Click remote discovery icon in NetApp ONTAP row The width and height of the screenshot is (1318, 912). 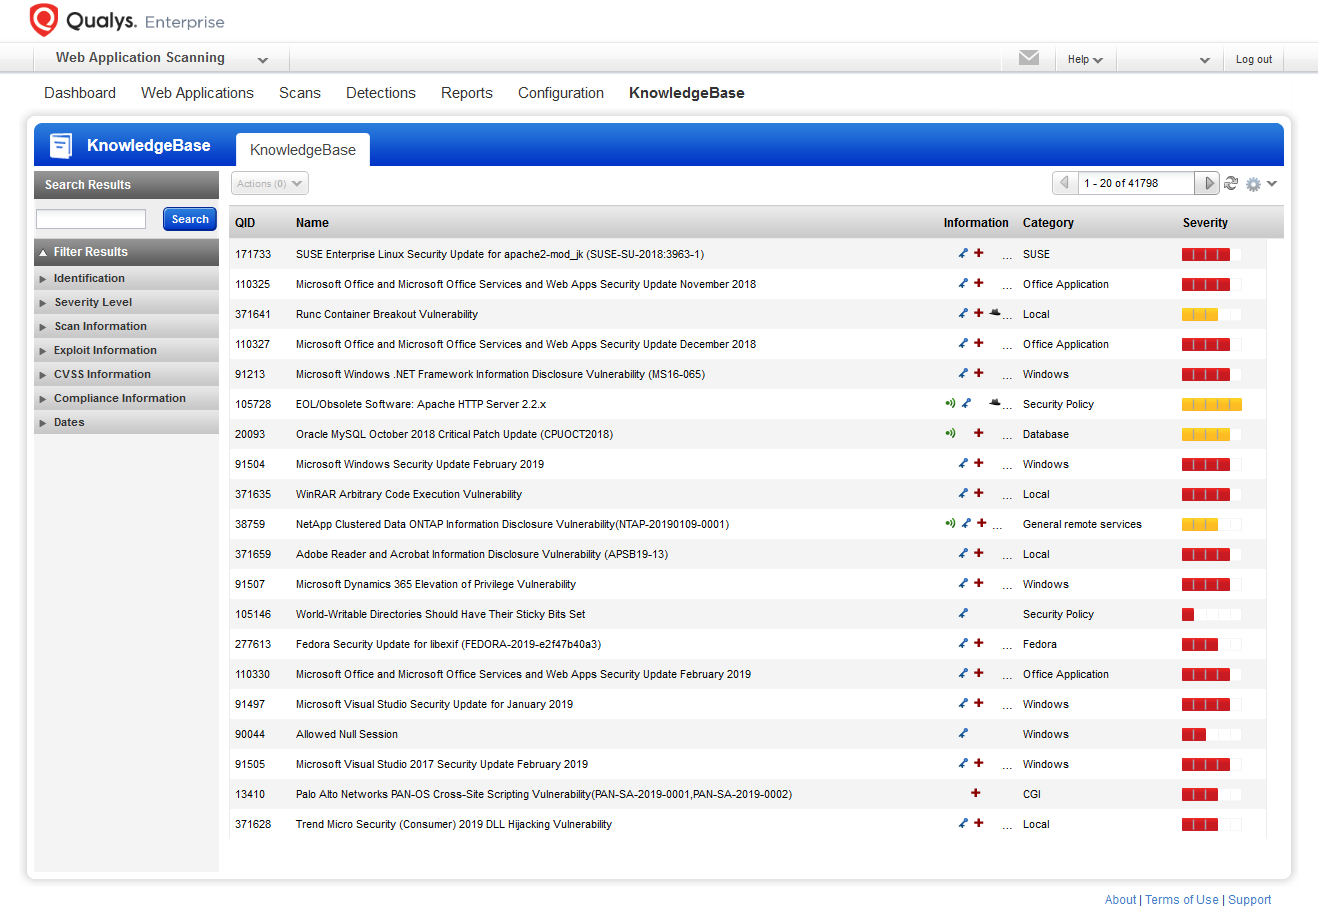coord(950,524)
